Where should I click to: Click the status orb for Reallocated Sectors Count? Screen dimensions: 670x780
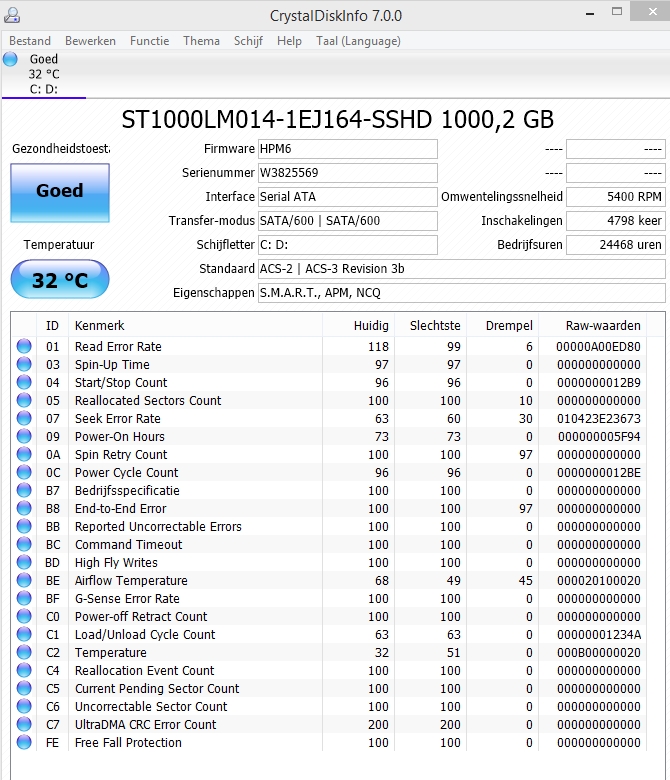click(x=24, y=401)
